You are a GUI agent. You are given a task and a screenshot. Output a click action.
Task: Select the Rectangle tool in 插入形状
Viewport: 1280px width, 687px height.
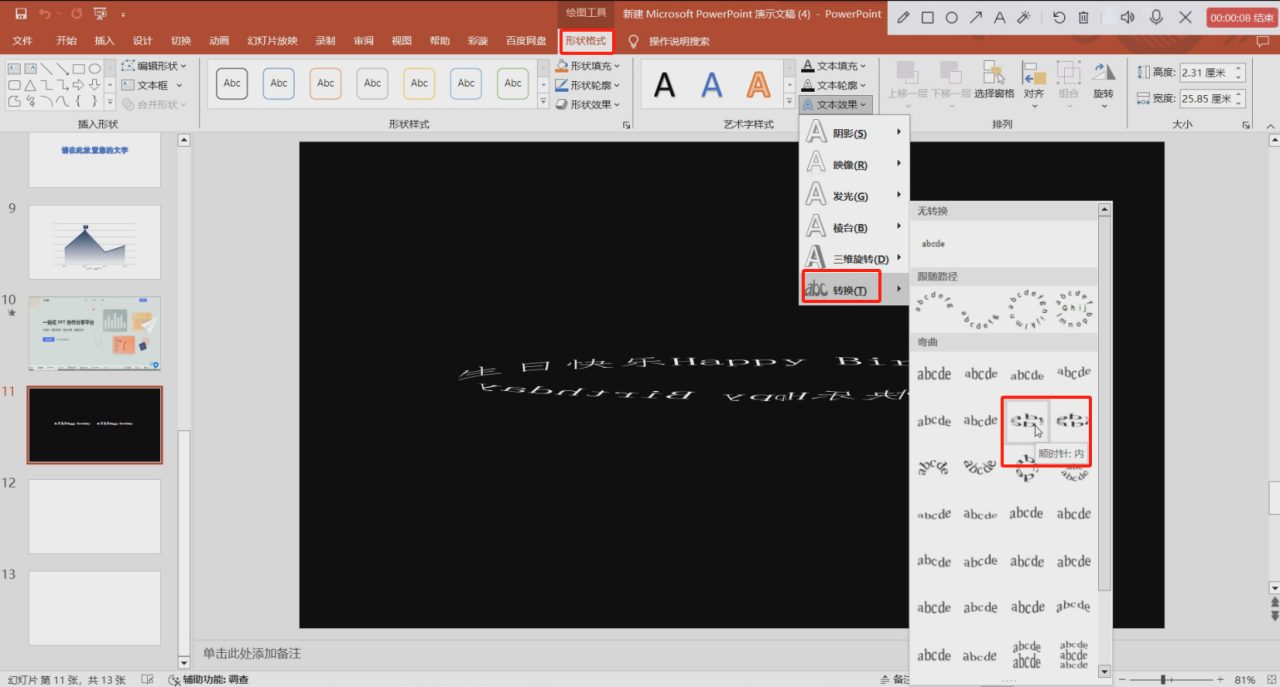[78, 69]
